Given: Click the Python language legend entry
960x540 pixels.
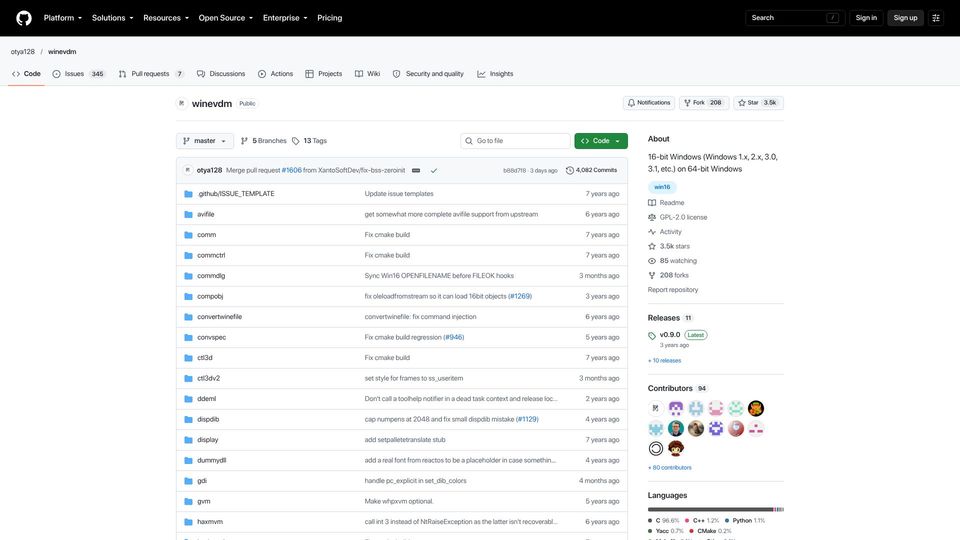Looking at the screenshot, I should point(745,520).
